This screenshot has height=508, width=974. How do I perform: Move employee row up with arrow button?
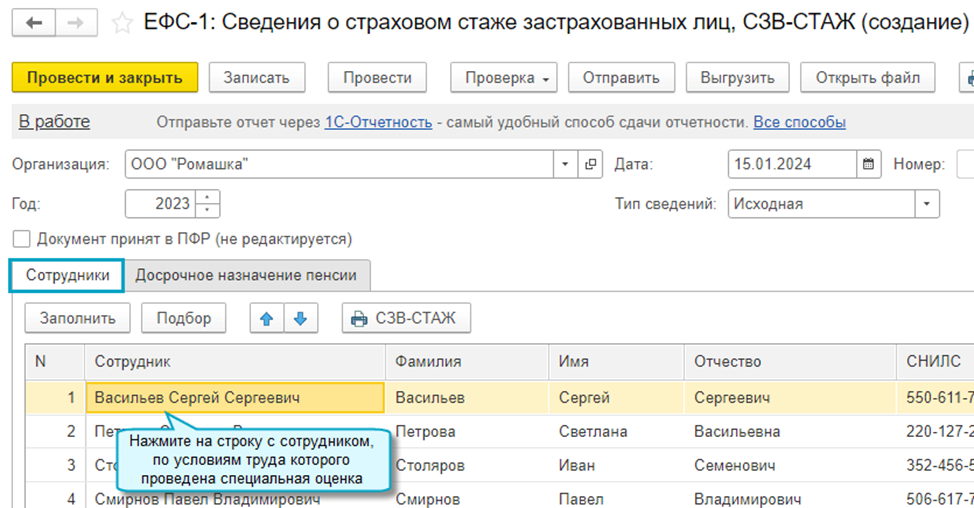[265, 319]
